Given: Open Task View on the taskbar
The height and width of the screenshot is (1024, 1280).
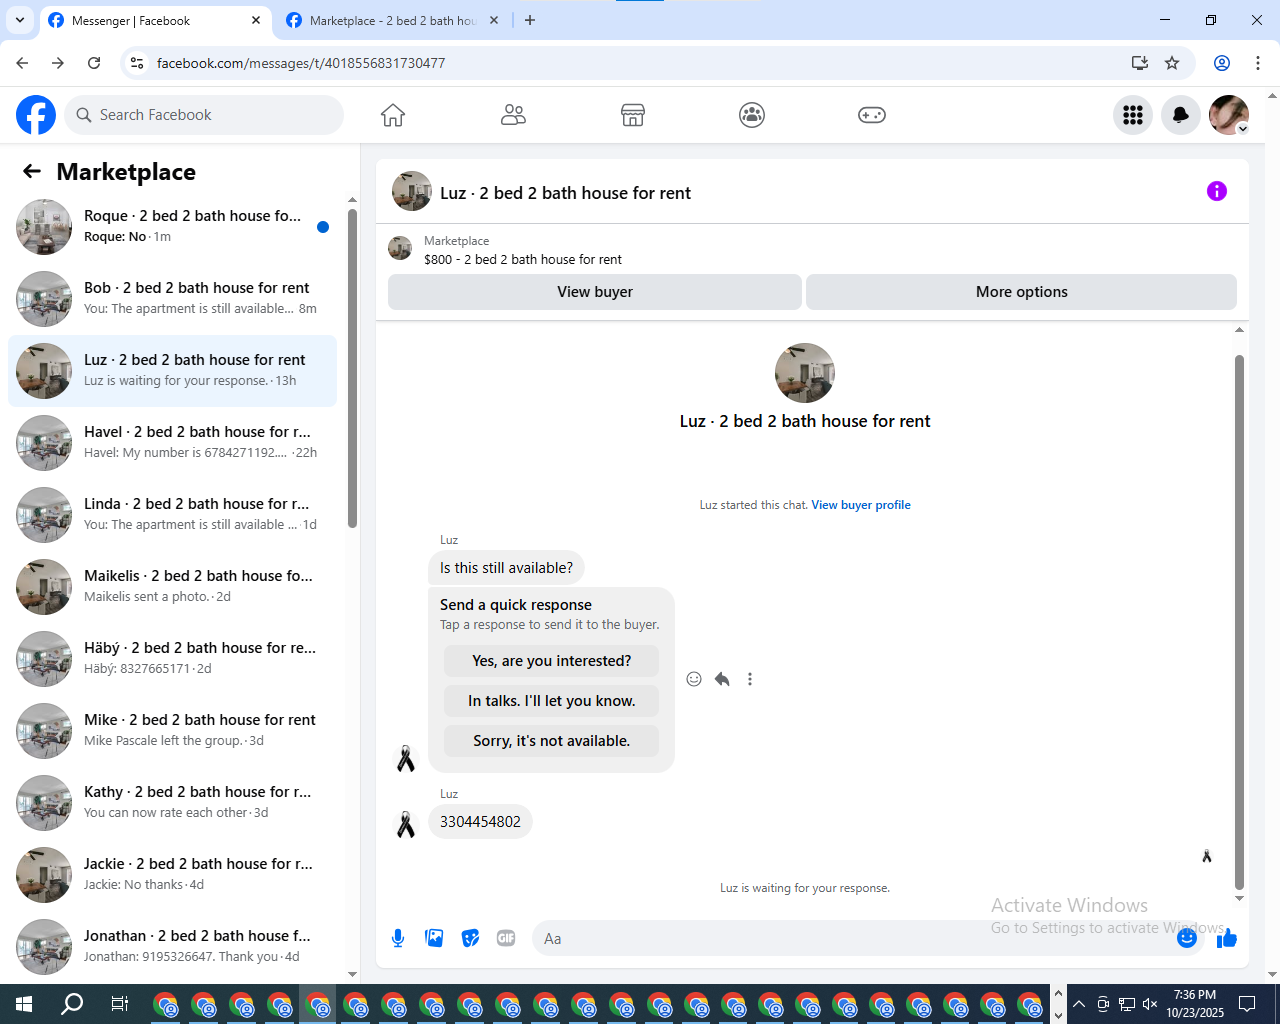Looking at the screenshot, I should 120,1004.
